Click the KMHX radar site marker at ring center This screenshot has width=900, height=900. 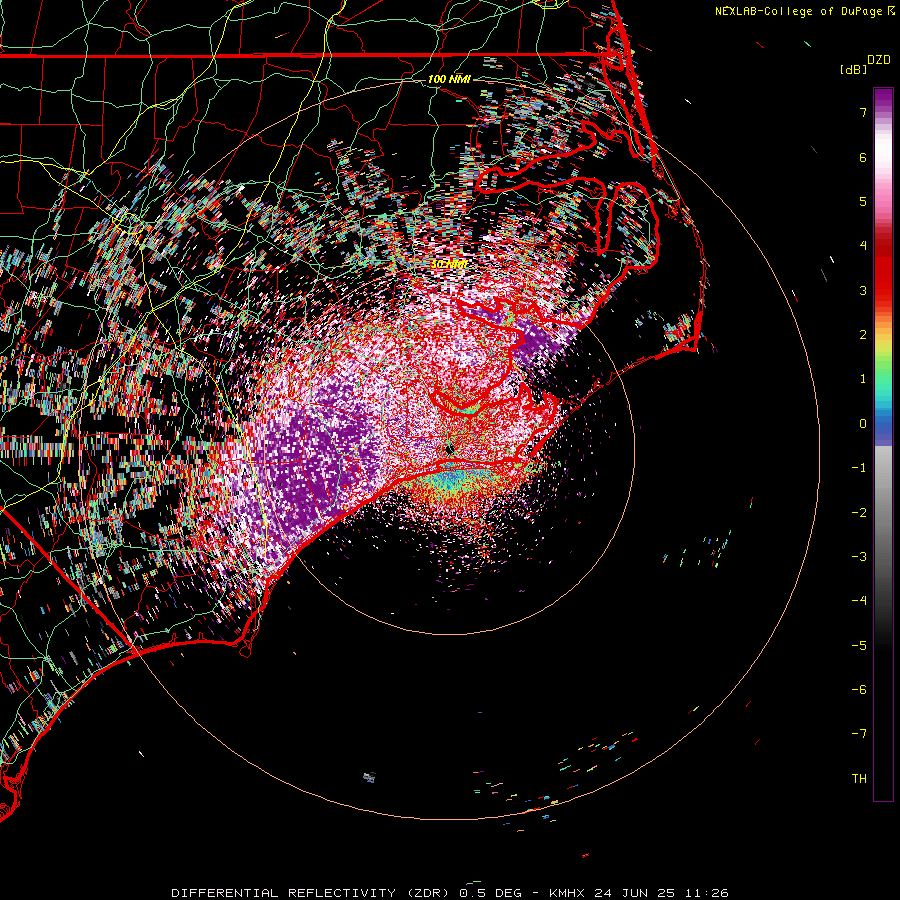click(x=450, y=449)
